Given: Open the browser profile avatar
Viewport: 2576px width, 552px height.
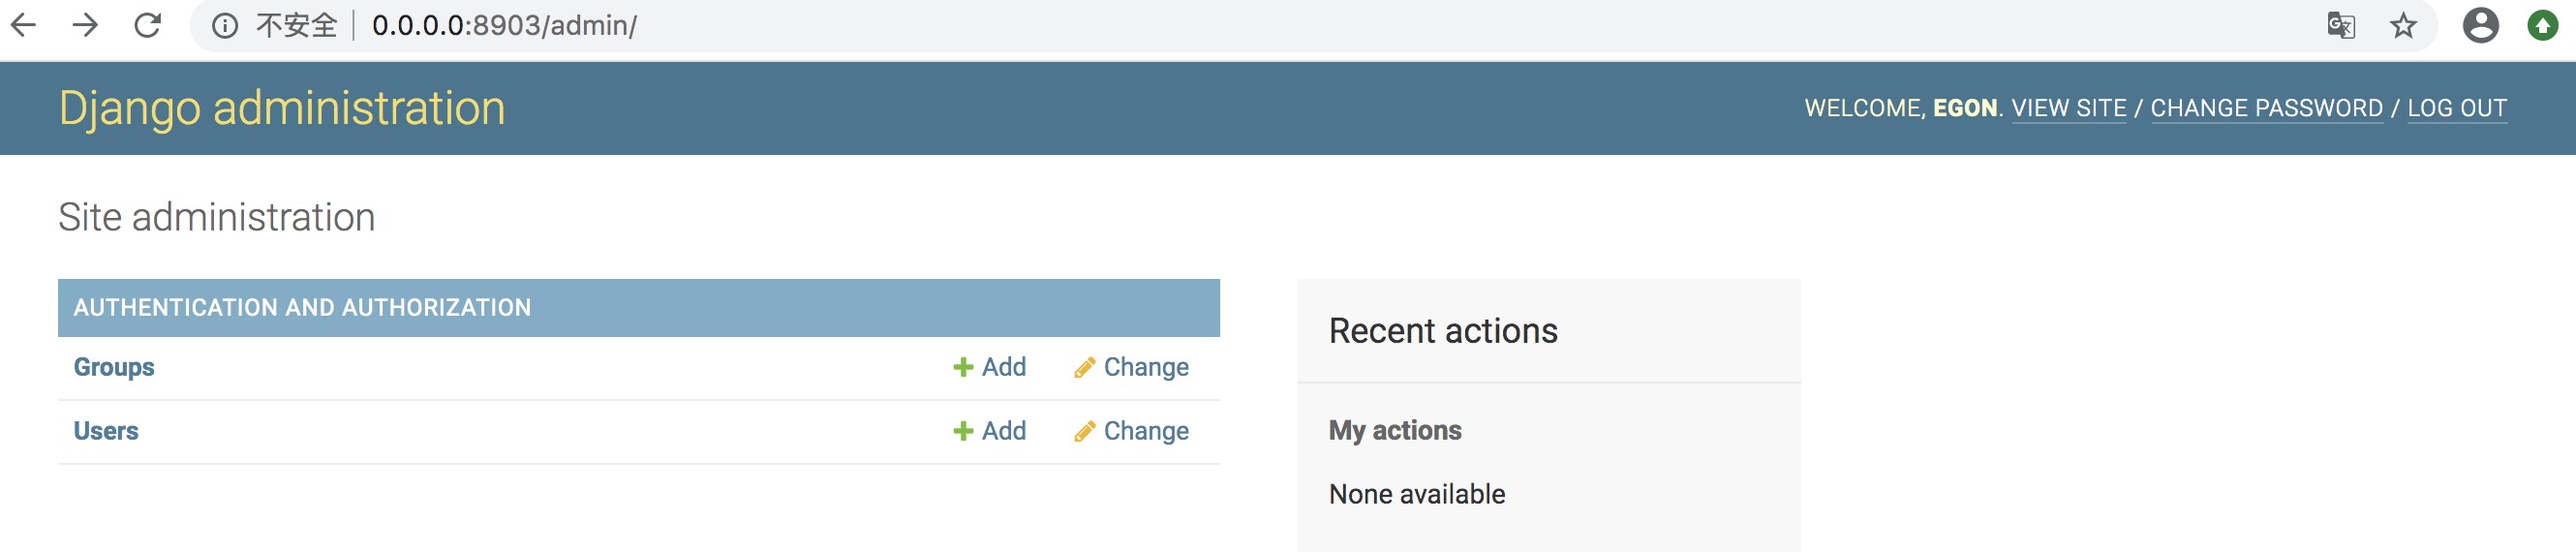Looking at the screenshot, I should click(x=2480, y=25).
